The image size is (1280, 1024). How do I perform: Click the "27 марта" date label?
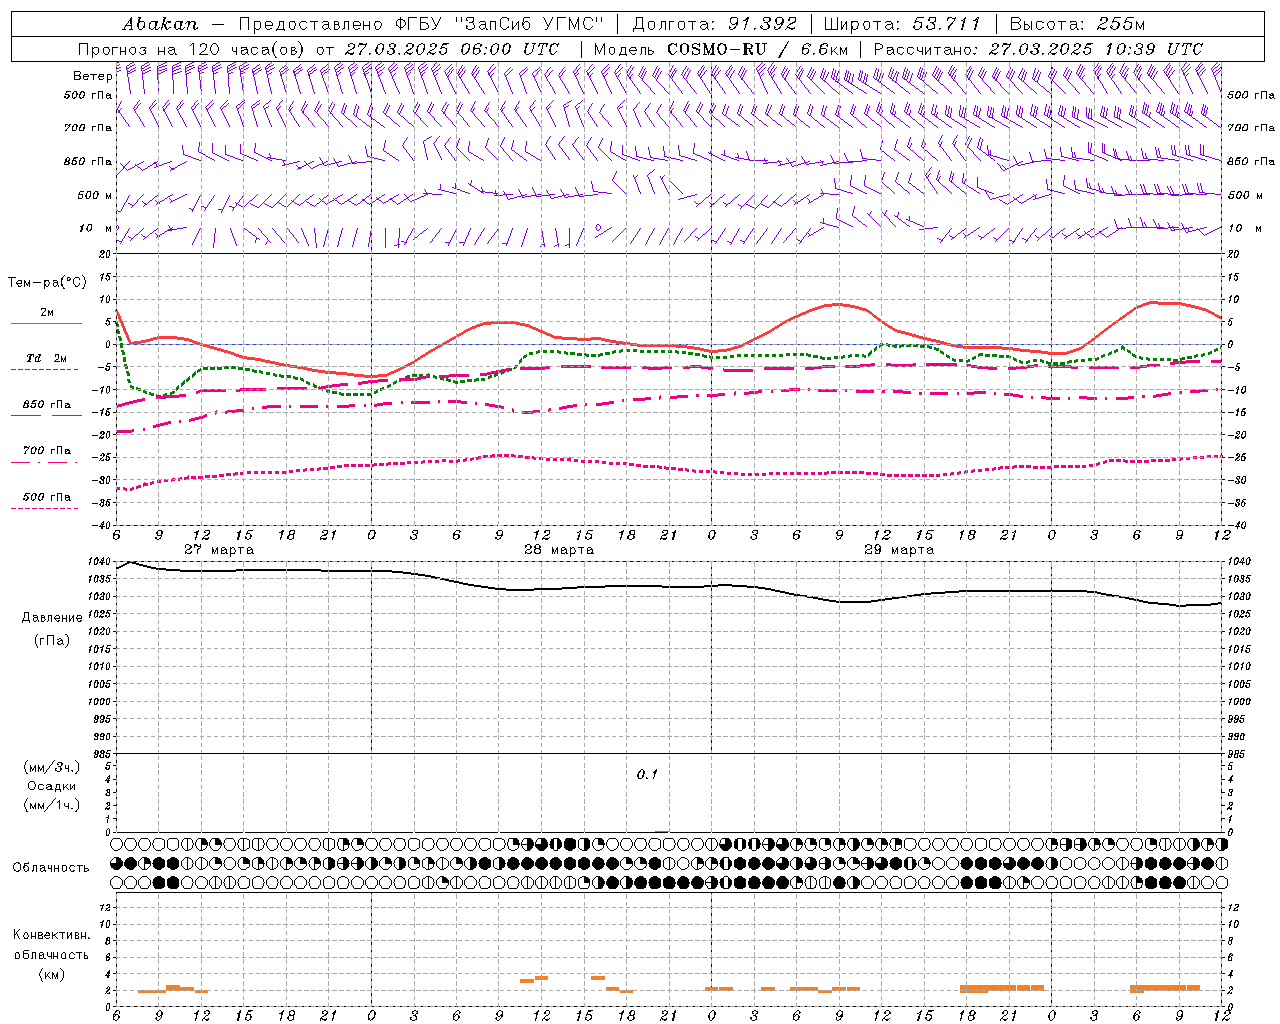click(219, 550)
